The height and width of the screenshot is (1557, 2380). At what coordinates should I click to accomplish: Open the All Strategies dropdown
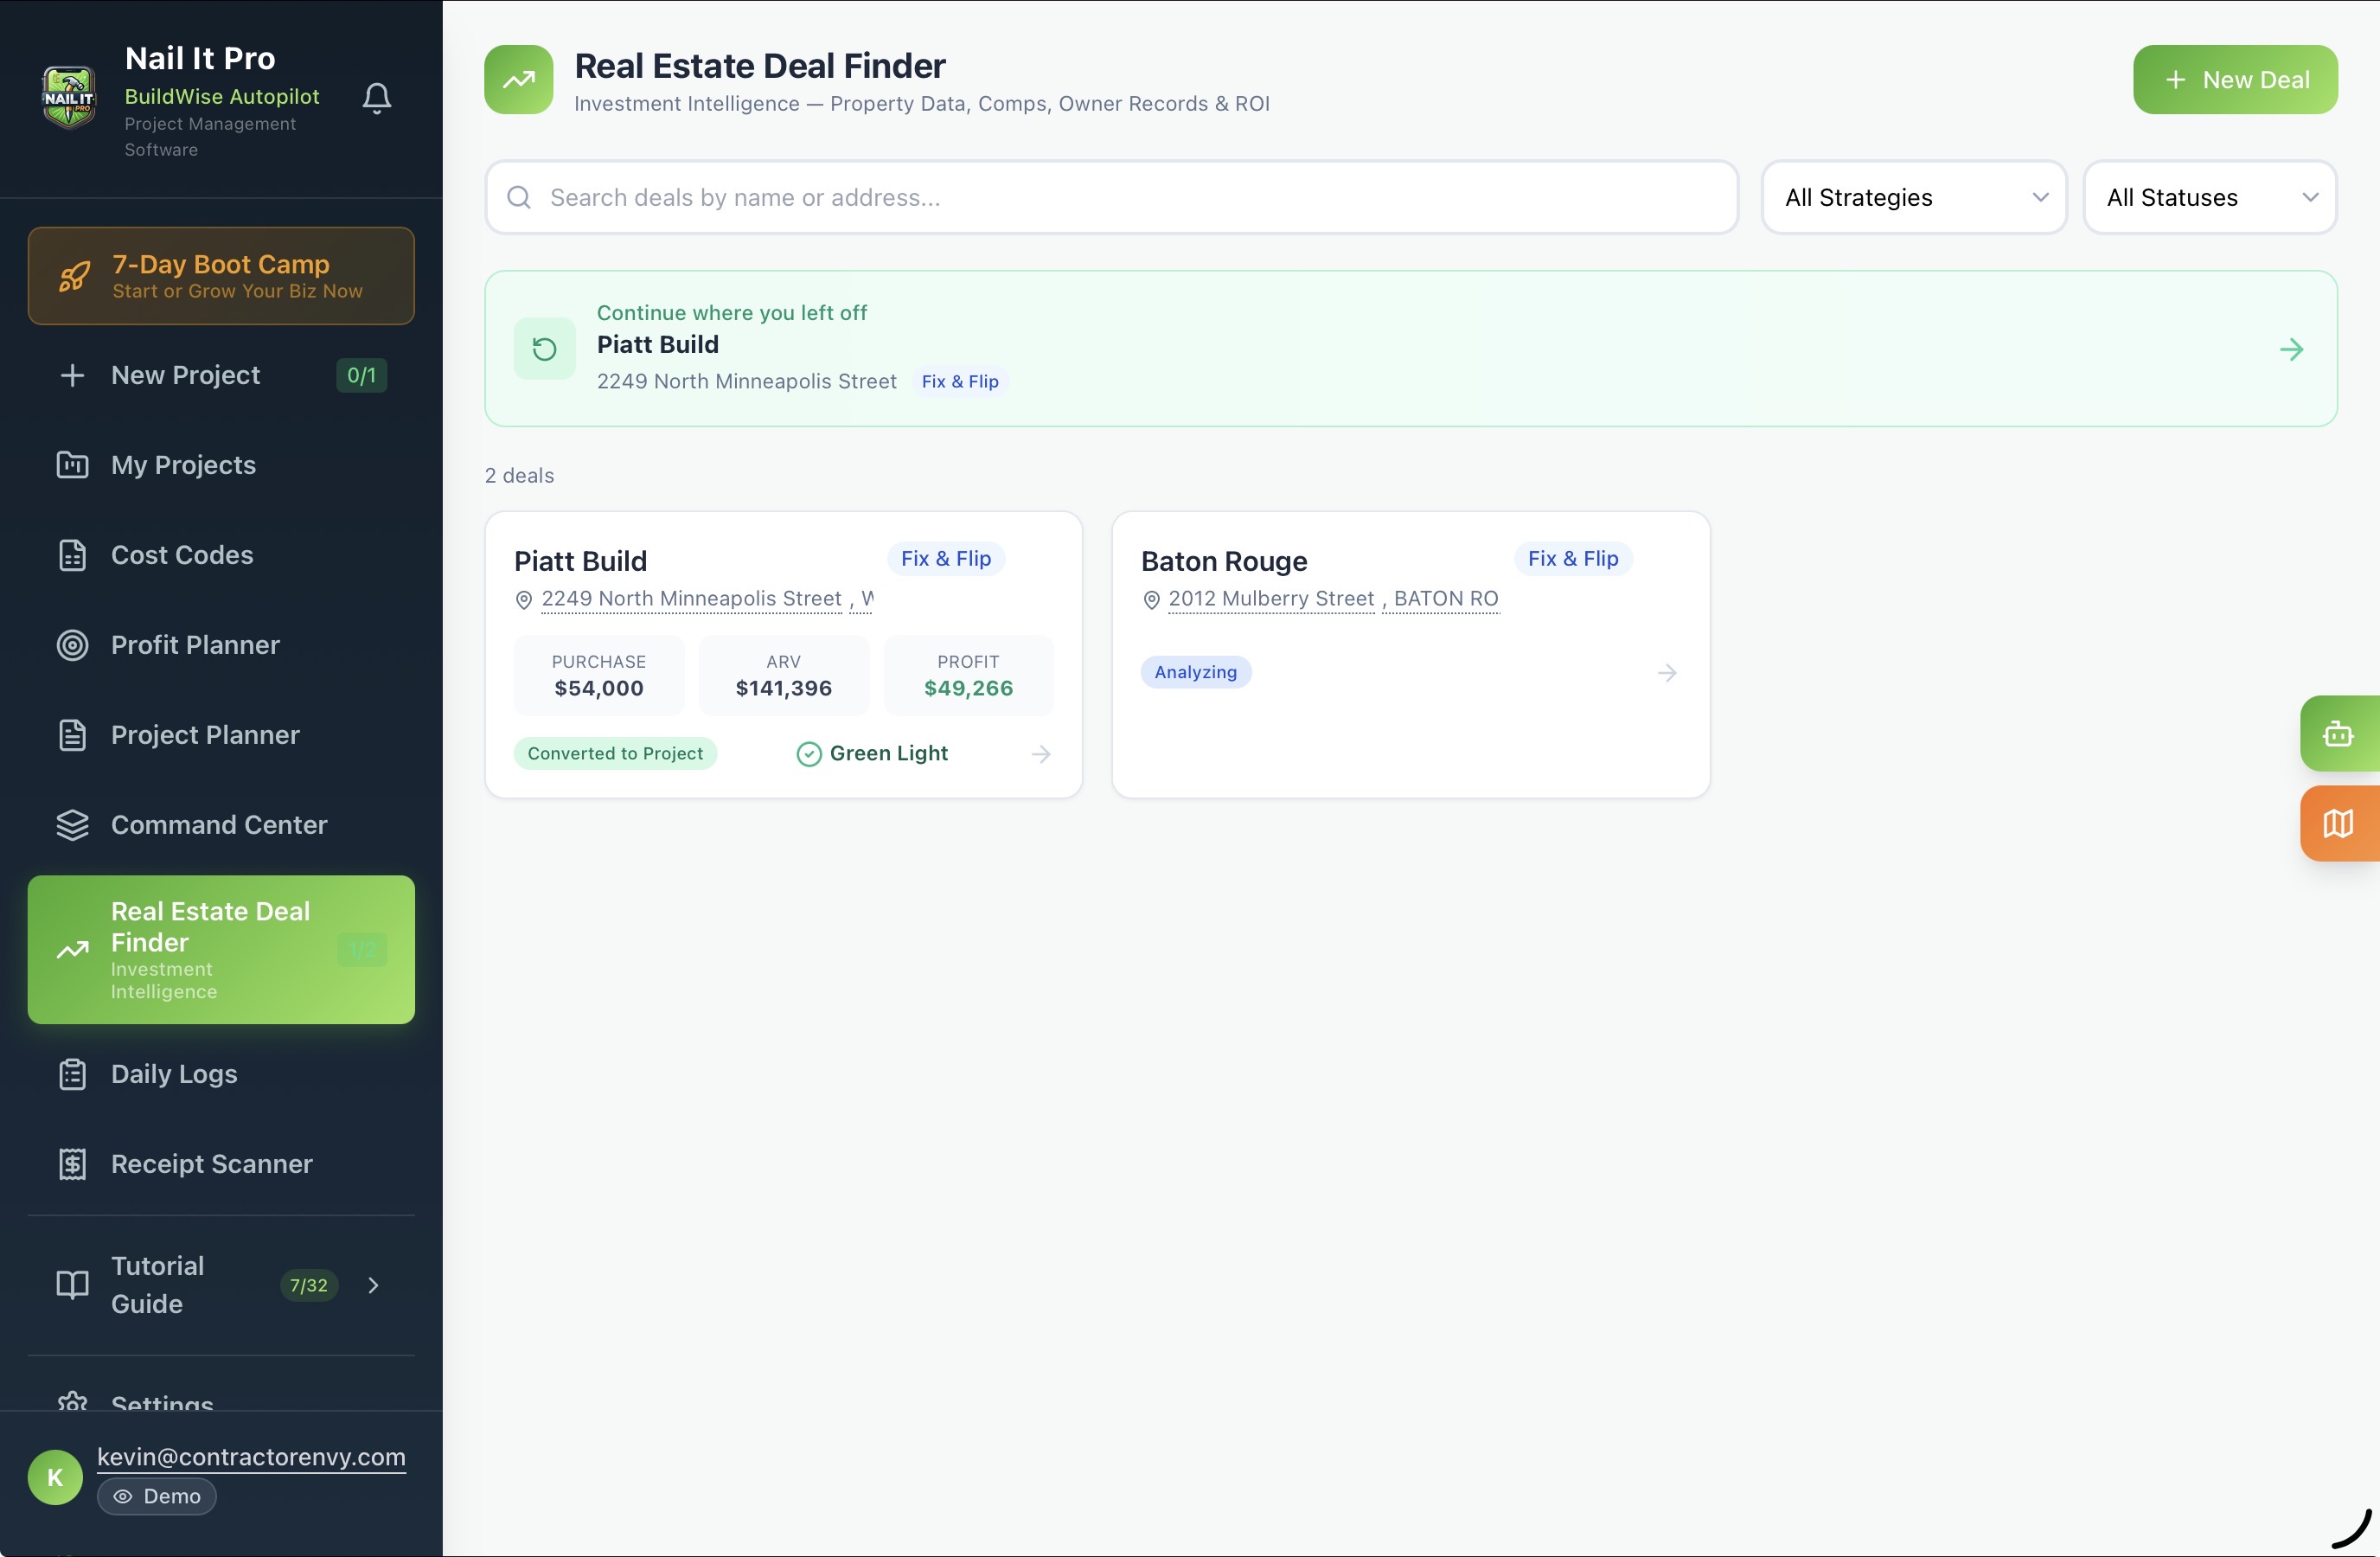[1912, 198]
